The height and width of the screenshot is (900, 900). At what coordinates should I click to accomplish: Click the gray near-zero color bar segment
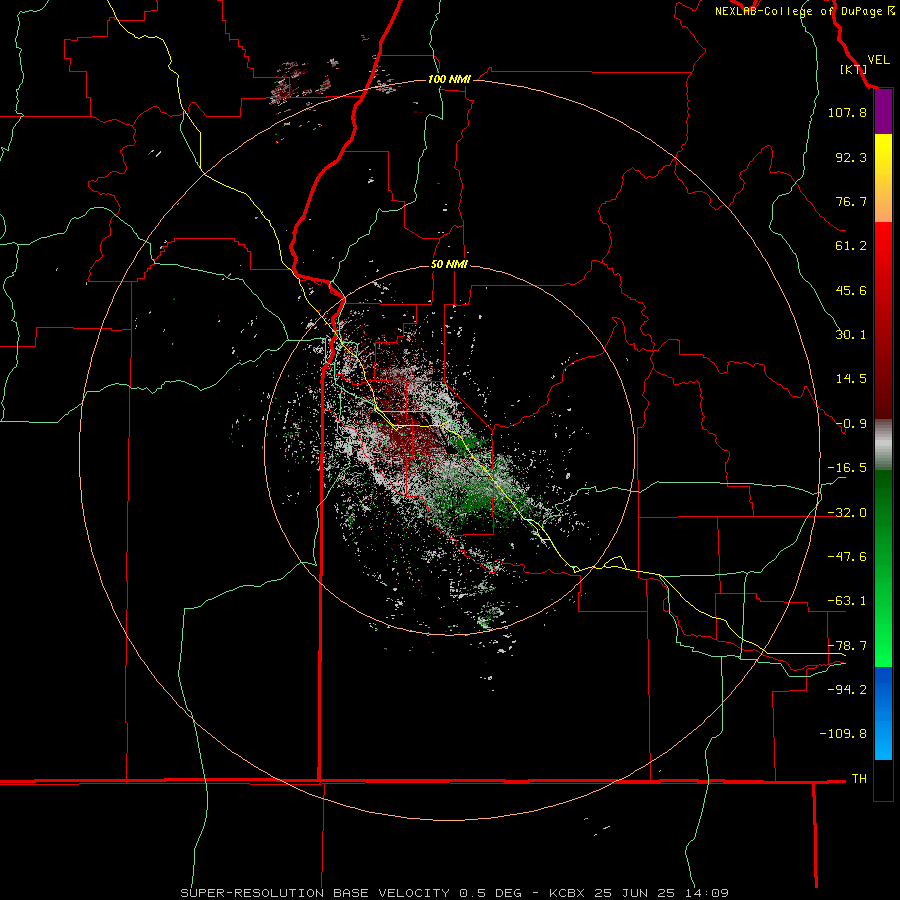(x=883, y=445)
